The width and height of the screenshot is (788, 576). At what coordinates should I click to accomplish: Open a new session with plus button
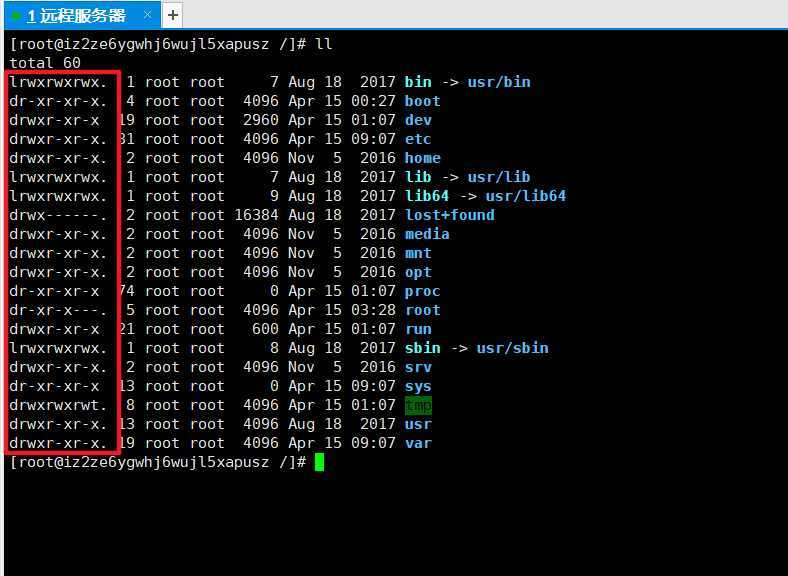coord(172,15)
